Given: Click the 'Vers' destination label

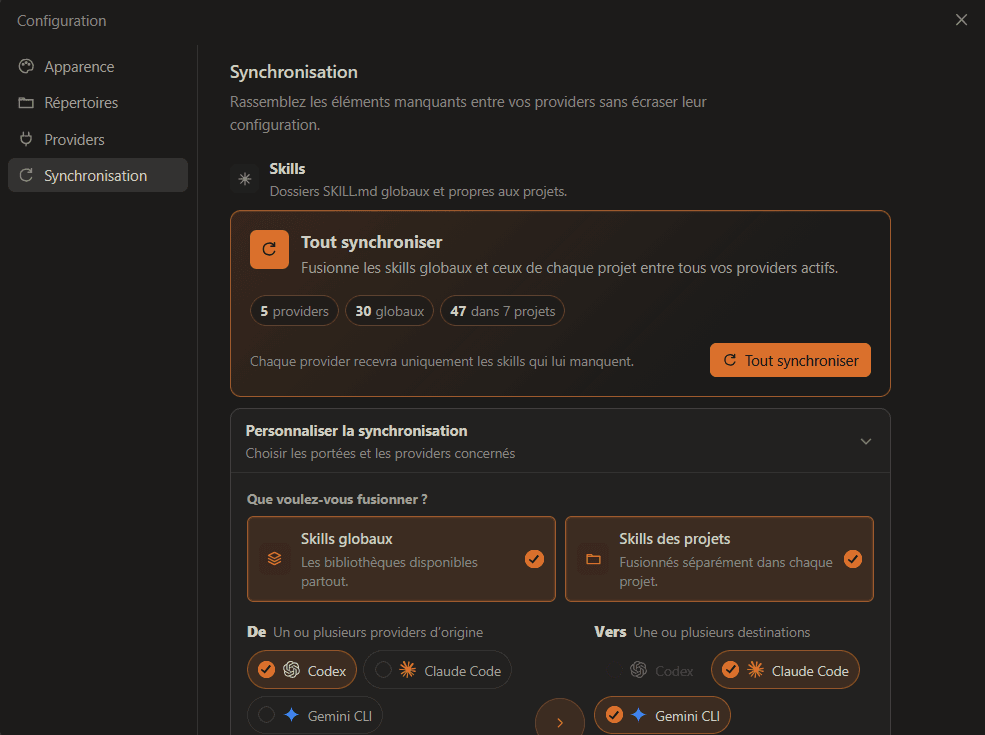Looking at the screenshot, I should [x=611, y=632].
